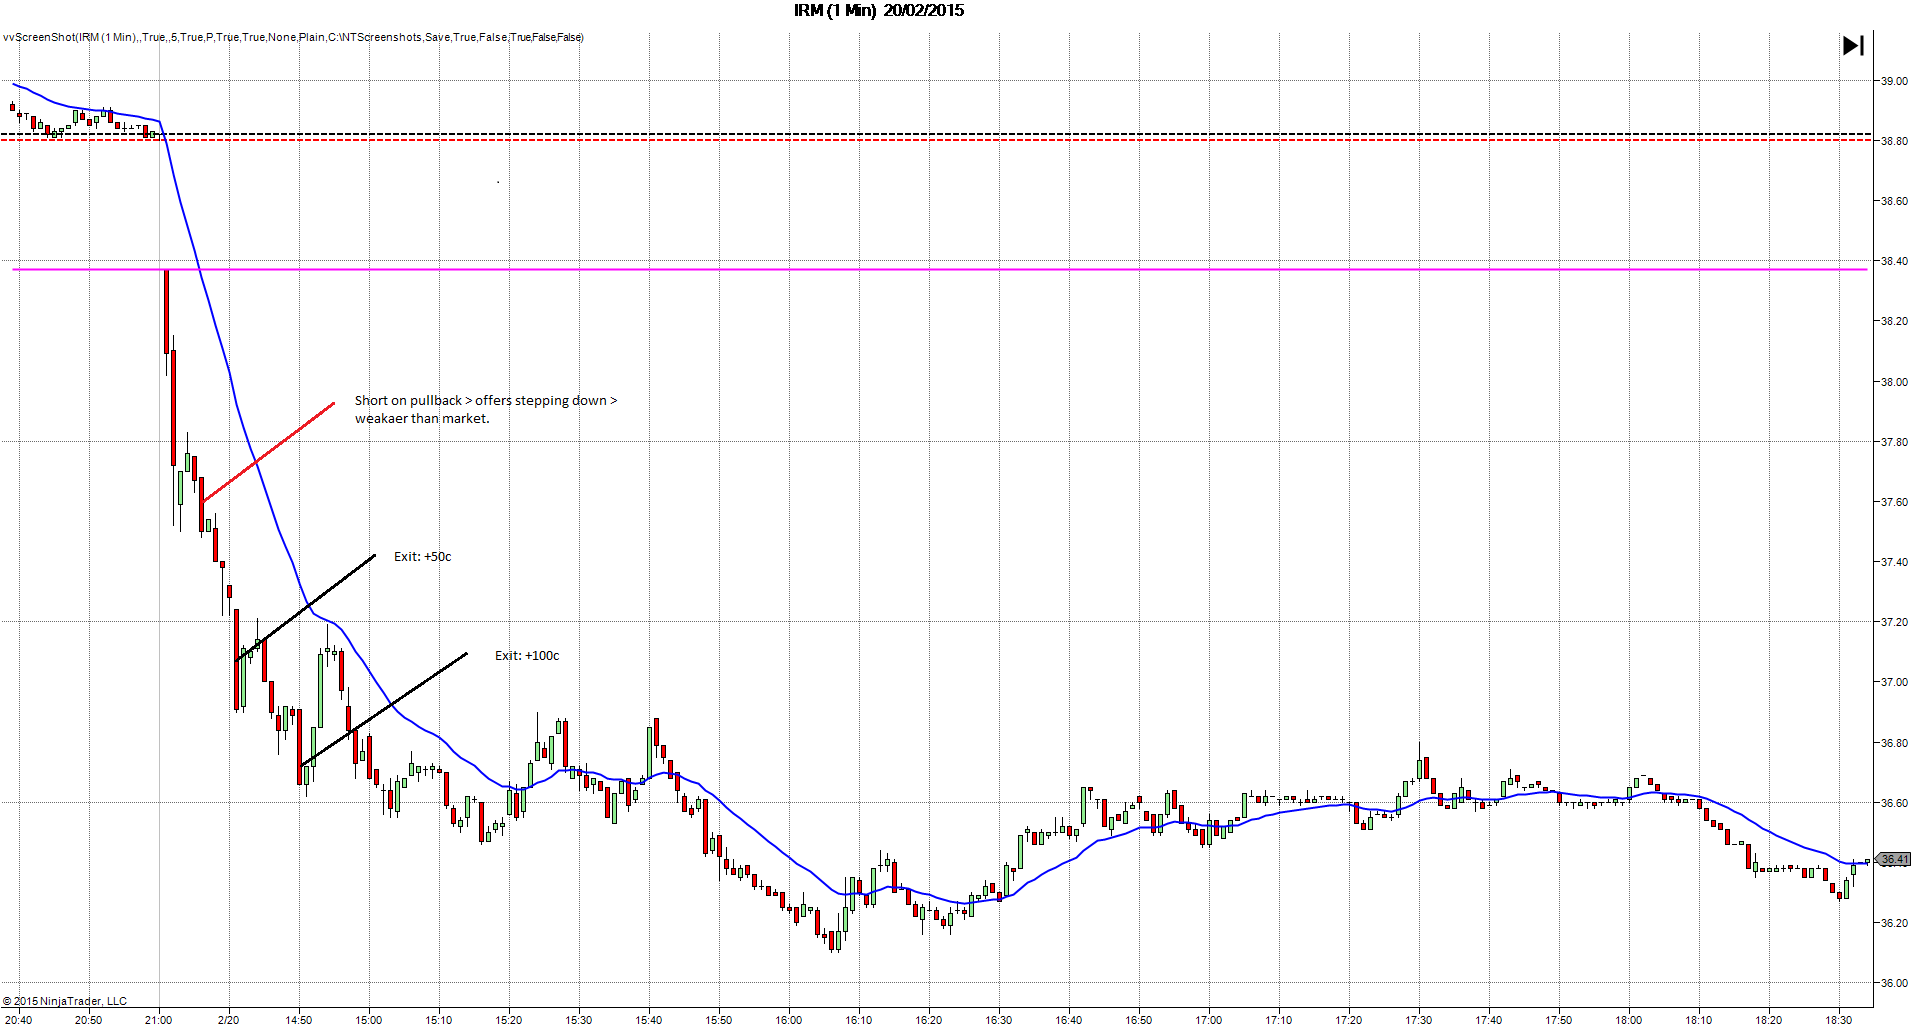Select the 'Exit: +100c' annotation
The width and height of the screenshot is (1920, 1034).
pyautogui.click(x=527, y=656)
